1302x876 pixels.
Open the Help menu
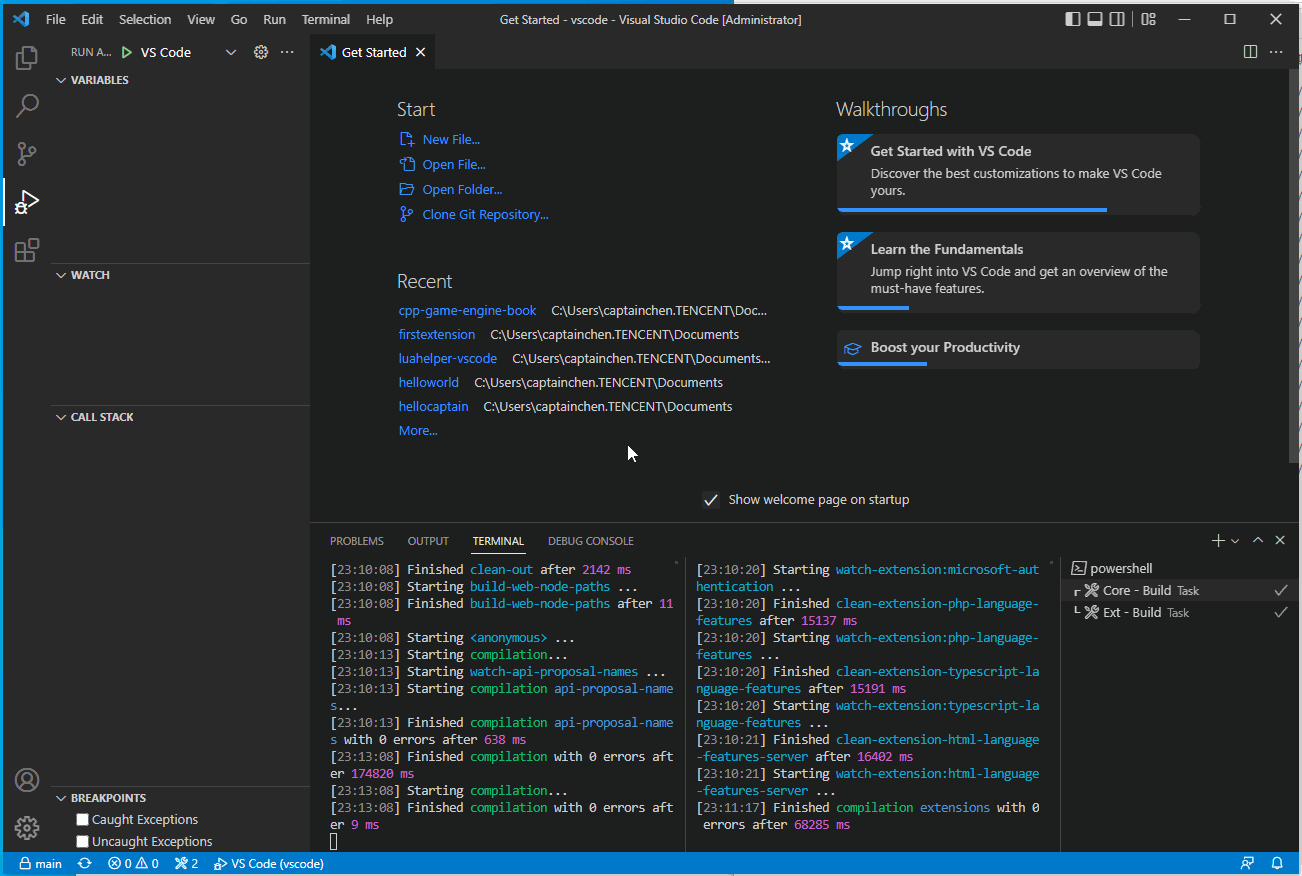[x=380, y=19]
